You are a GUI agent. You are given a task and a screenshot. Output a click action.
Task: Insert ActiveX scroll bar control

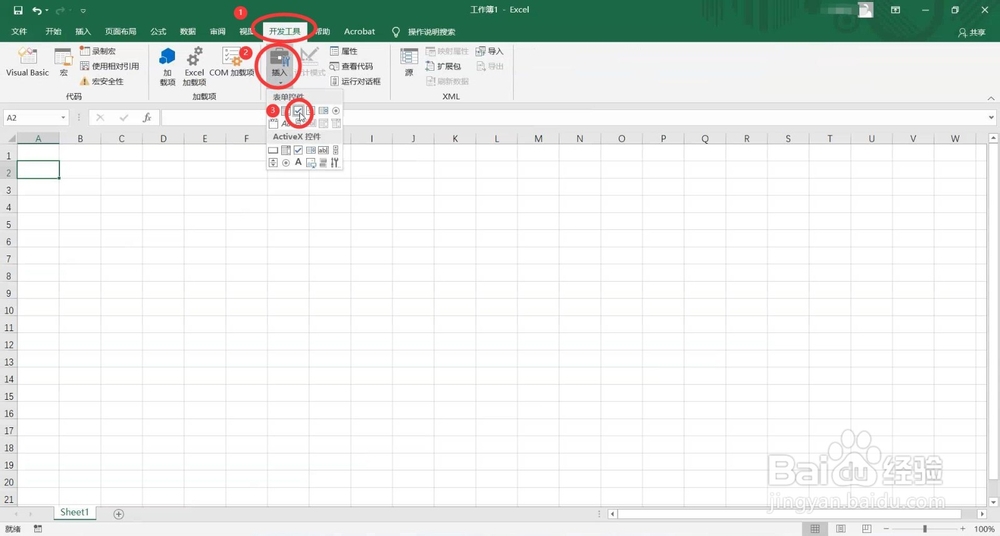[335, 150]
